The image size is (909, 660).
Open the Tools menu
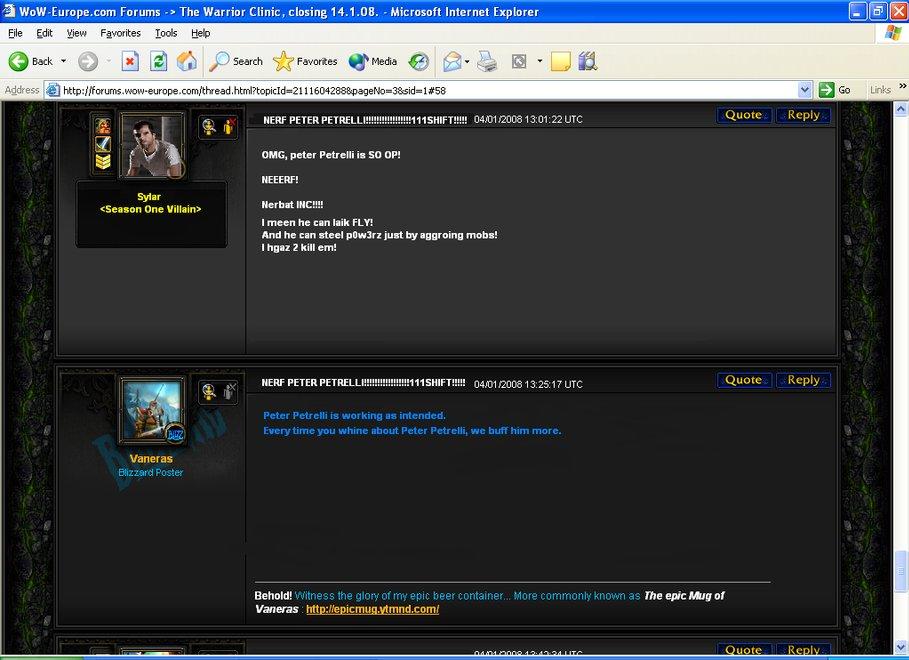coord(166,33)
